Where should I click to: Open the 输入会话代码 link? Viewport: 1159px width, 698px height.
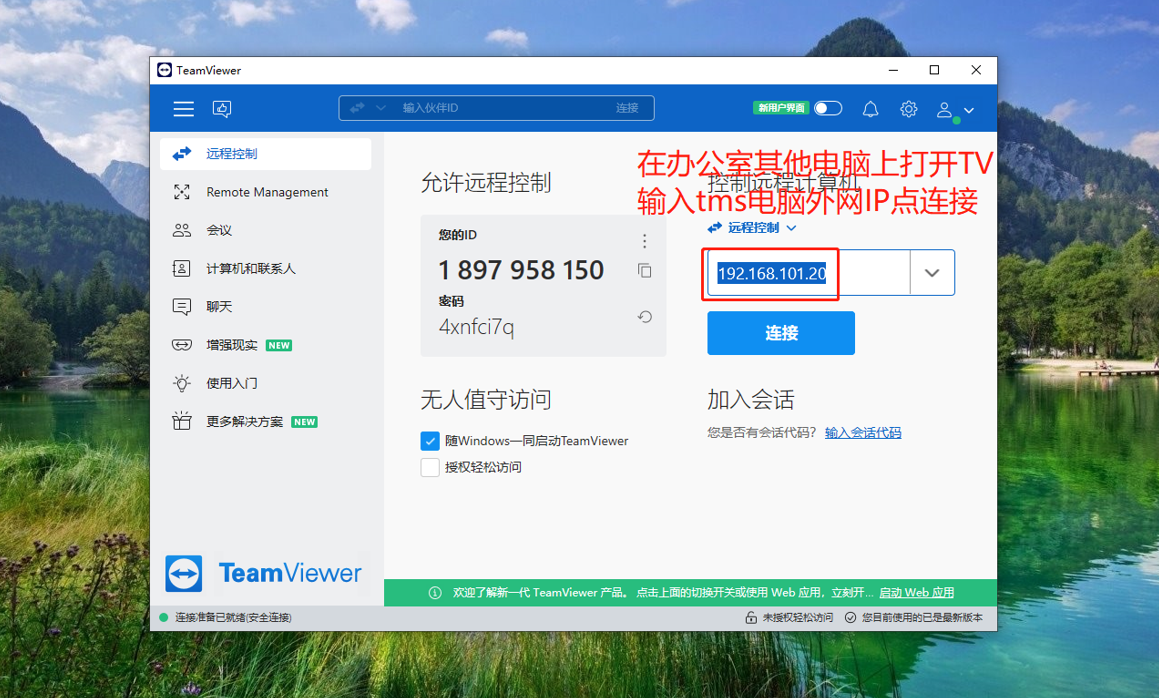863,433
